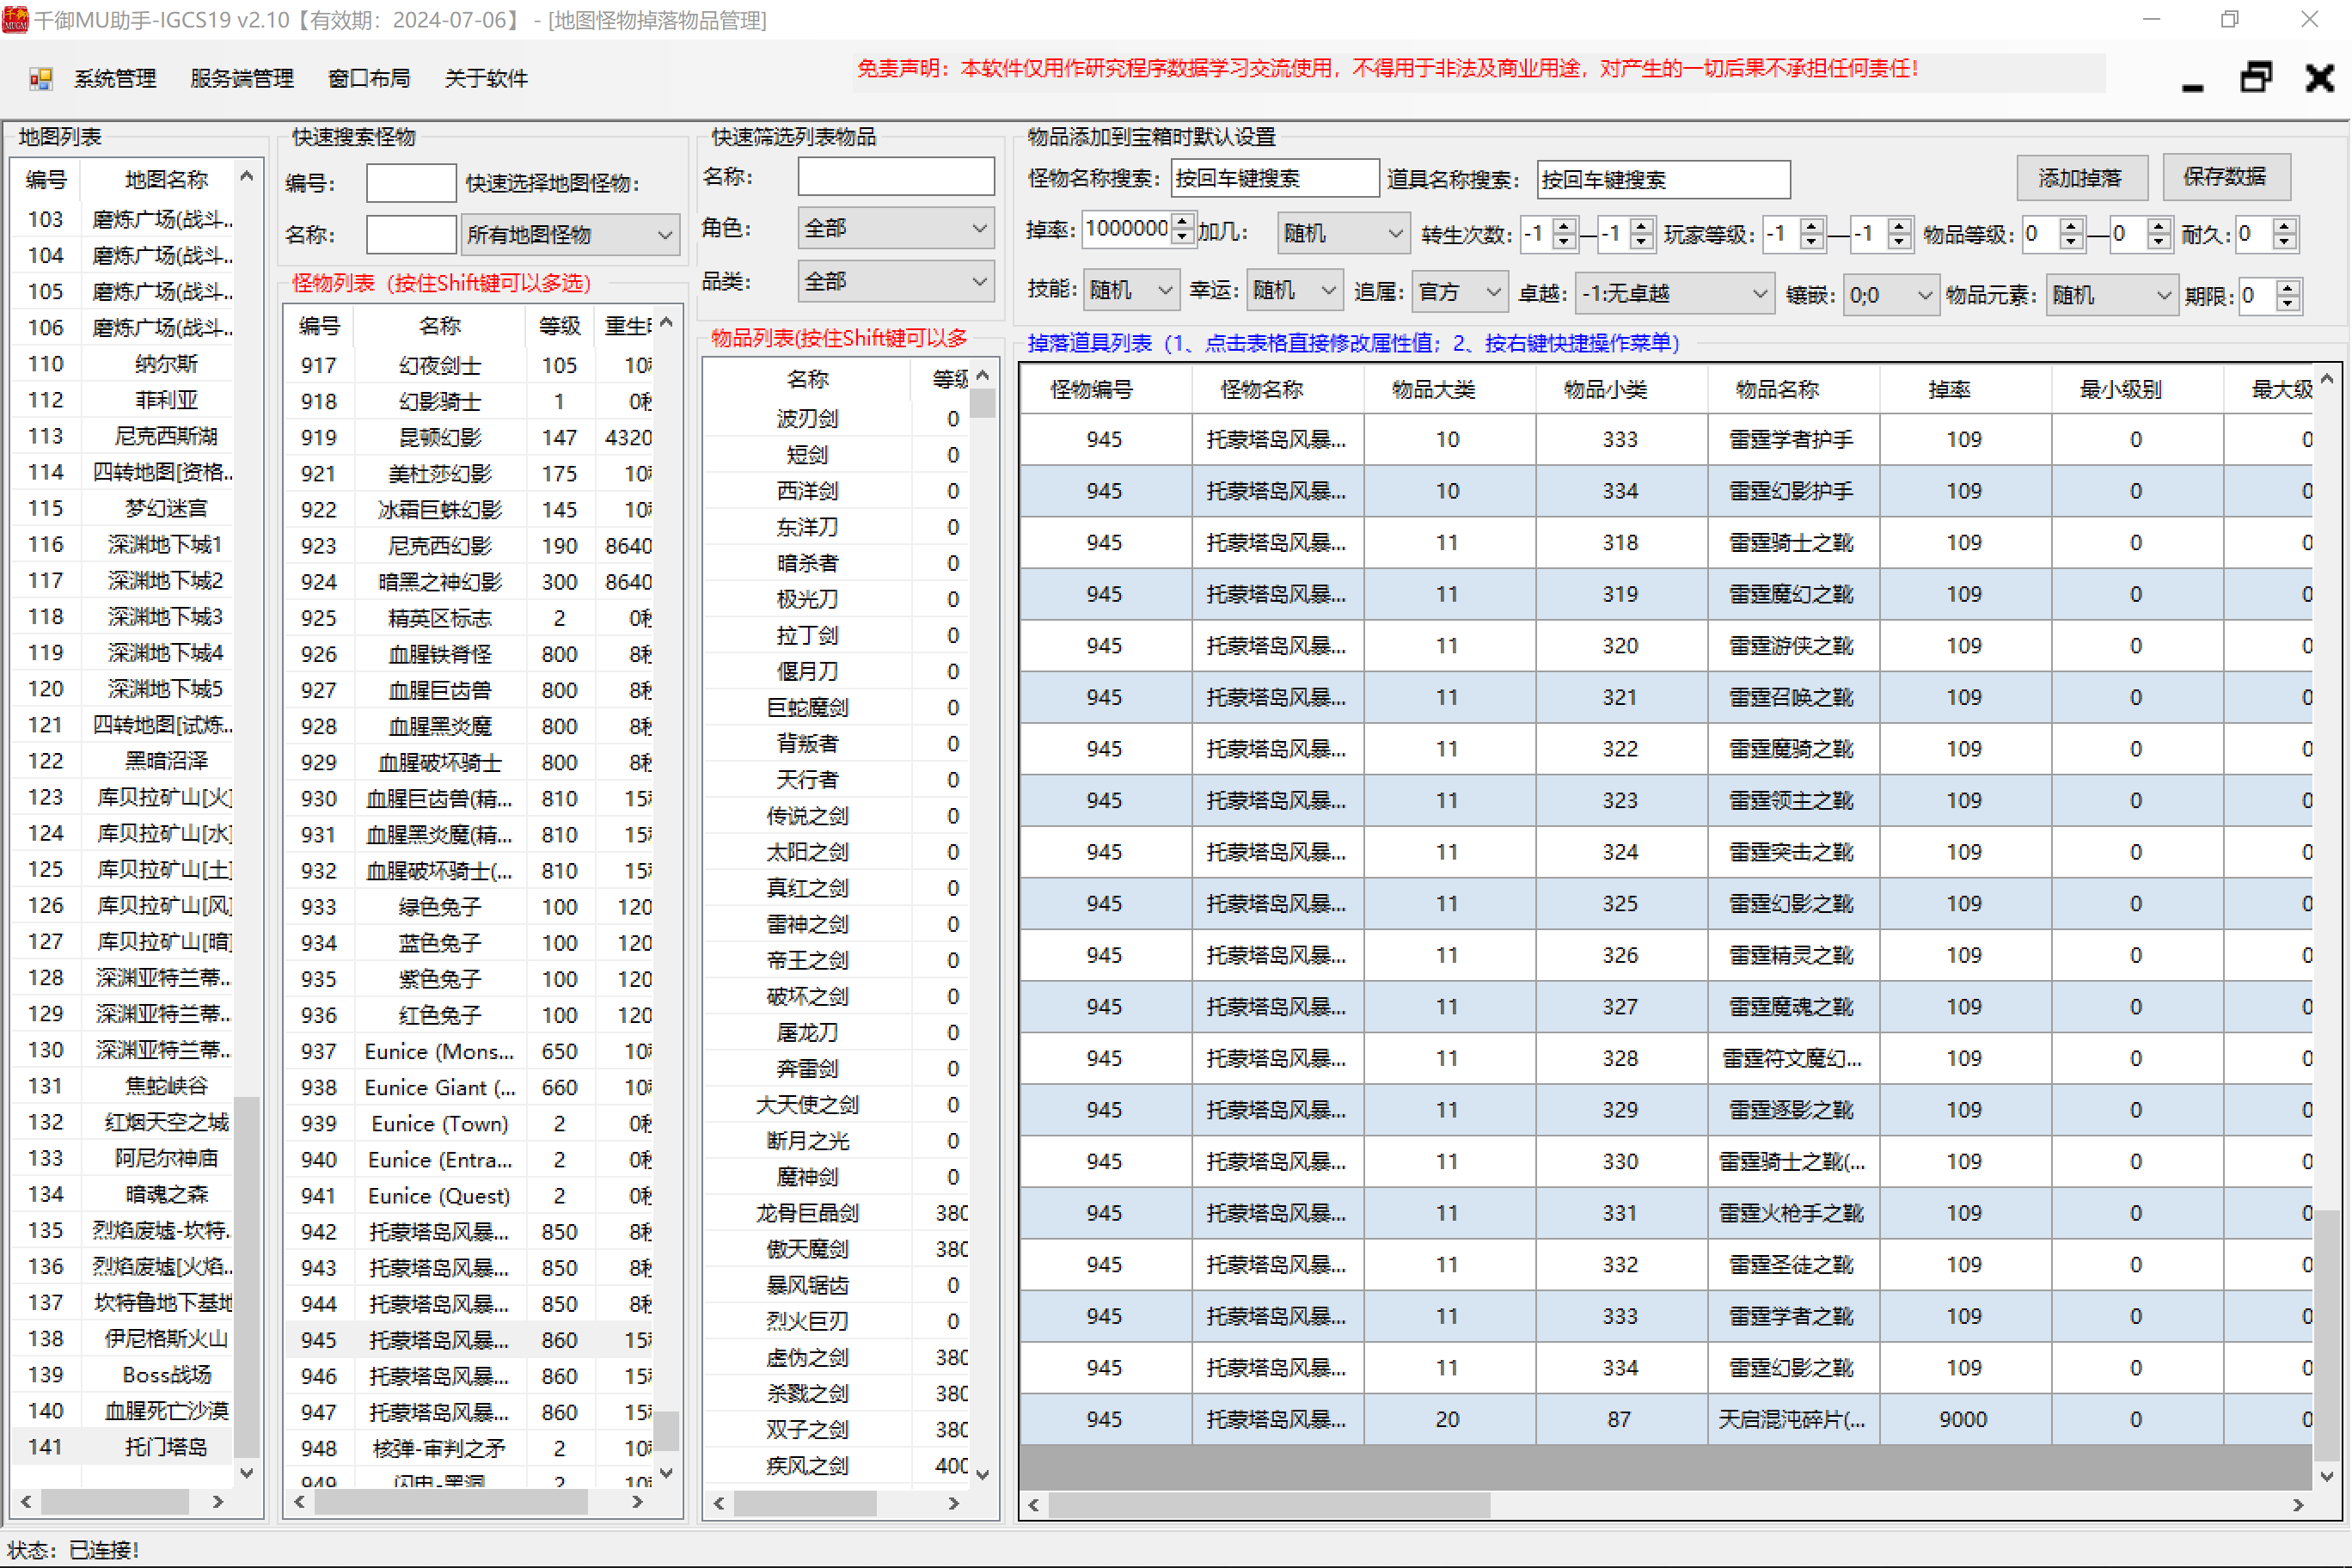The width and height of the screenshot is (2352, 1568).
Task: Focus the 怪物名称搜索 input field
Action: pyautogui.click(x=1275, y=179)
